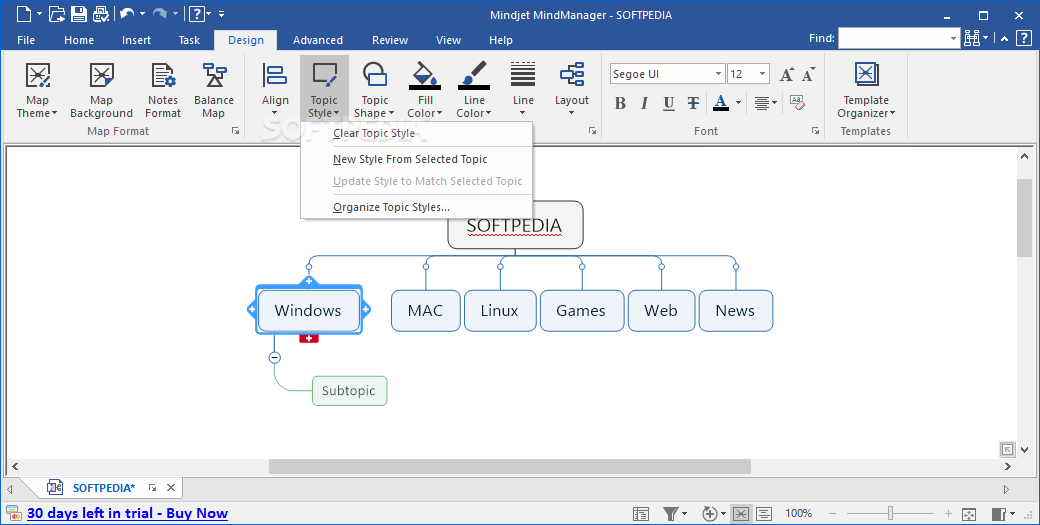Viewport: 1040px width, 525px height.
Task: Click the zoom slider handle
Action: pos(890,514)
